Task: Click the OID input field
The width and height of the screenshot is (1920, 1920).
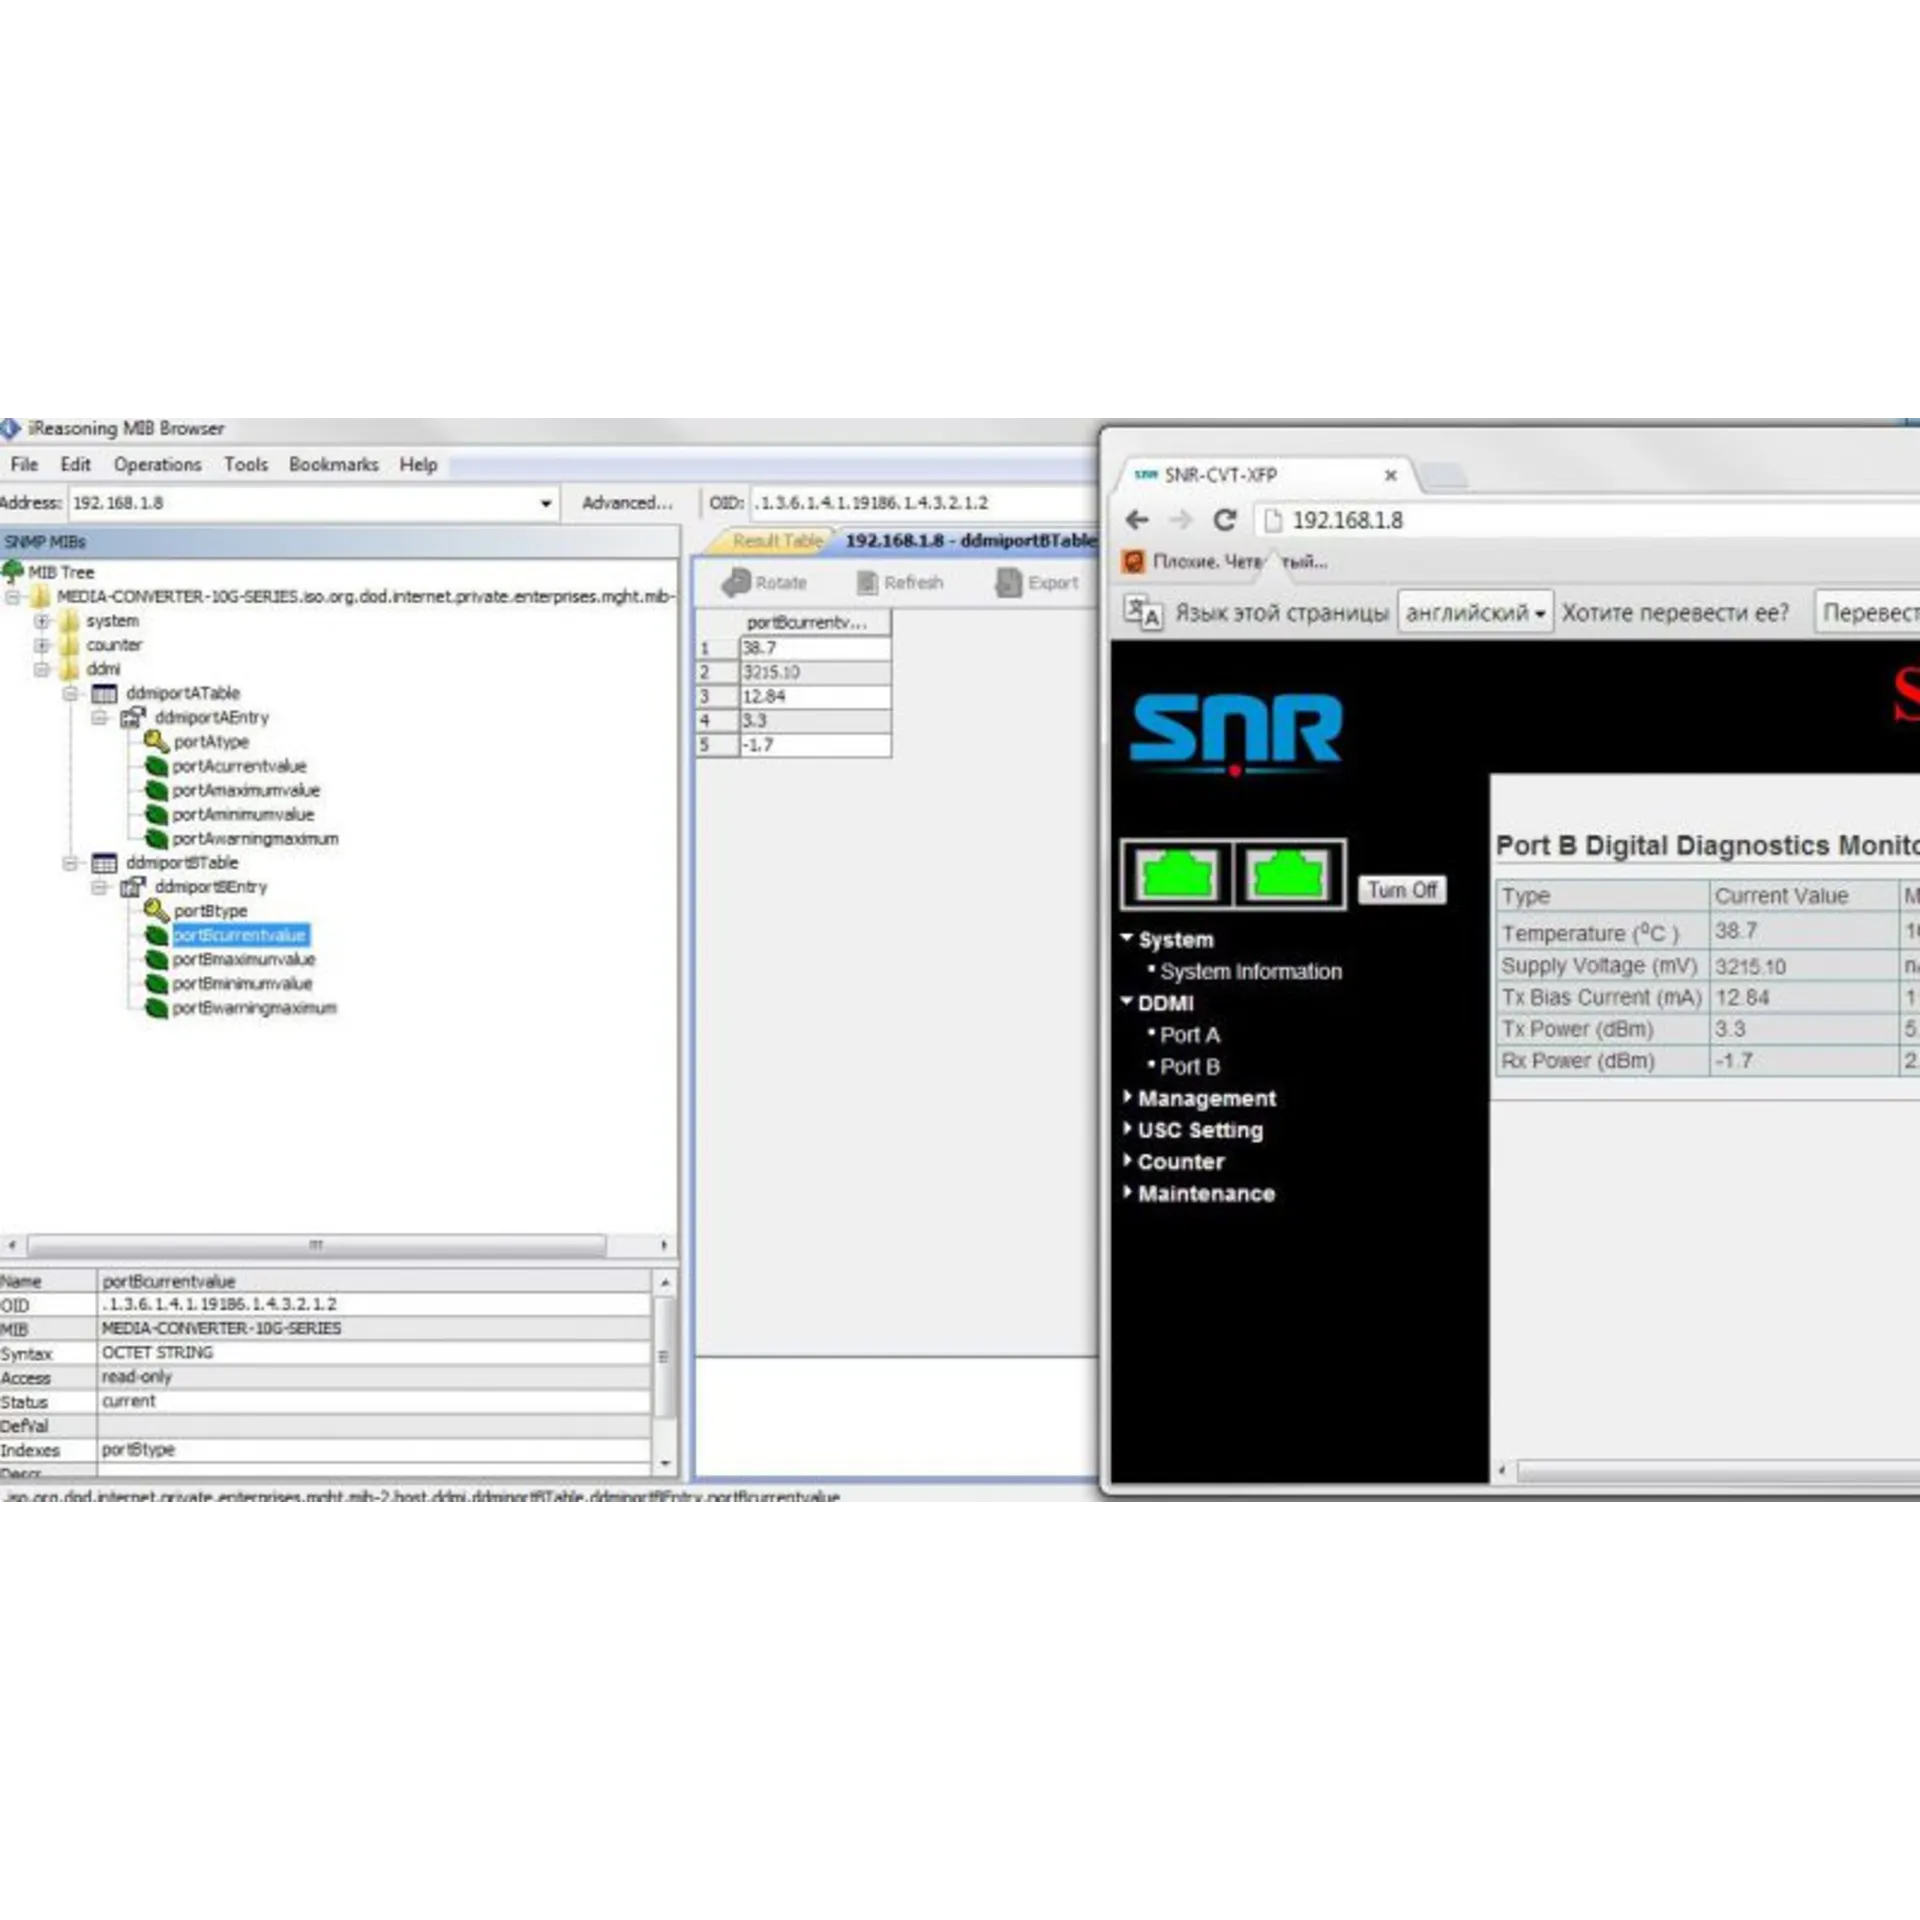Action: [920, 503]
